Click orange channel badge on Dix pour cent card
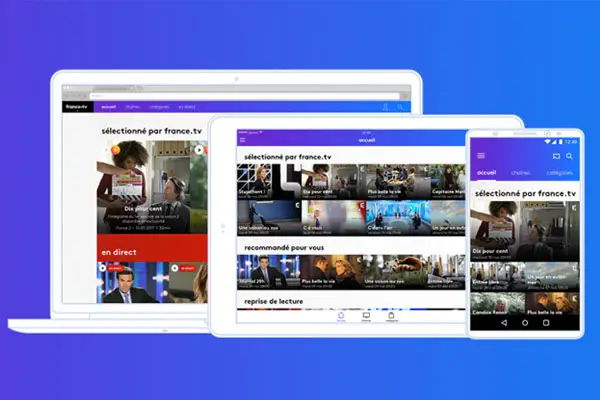 click(116, 150)
